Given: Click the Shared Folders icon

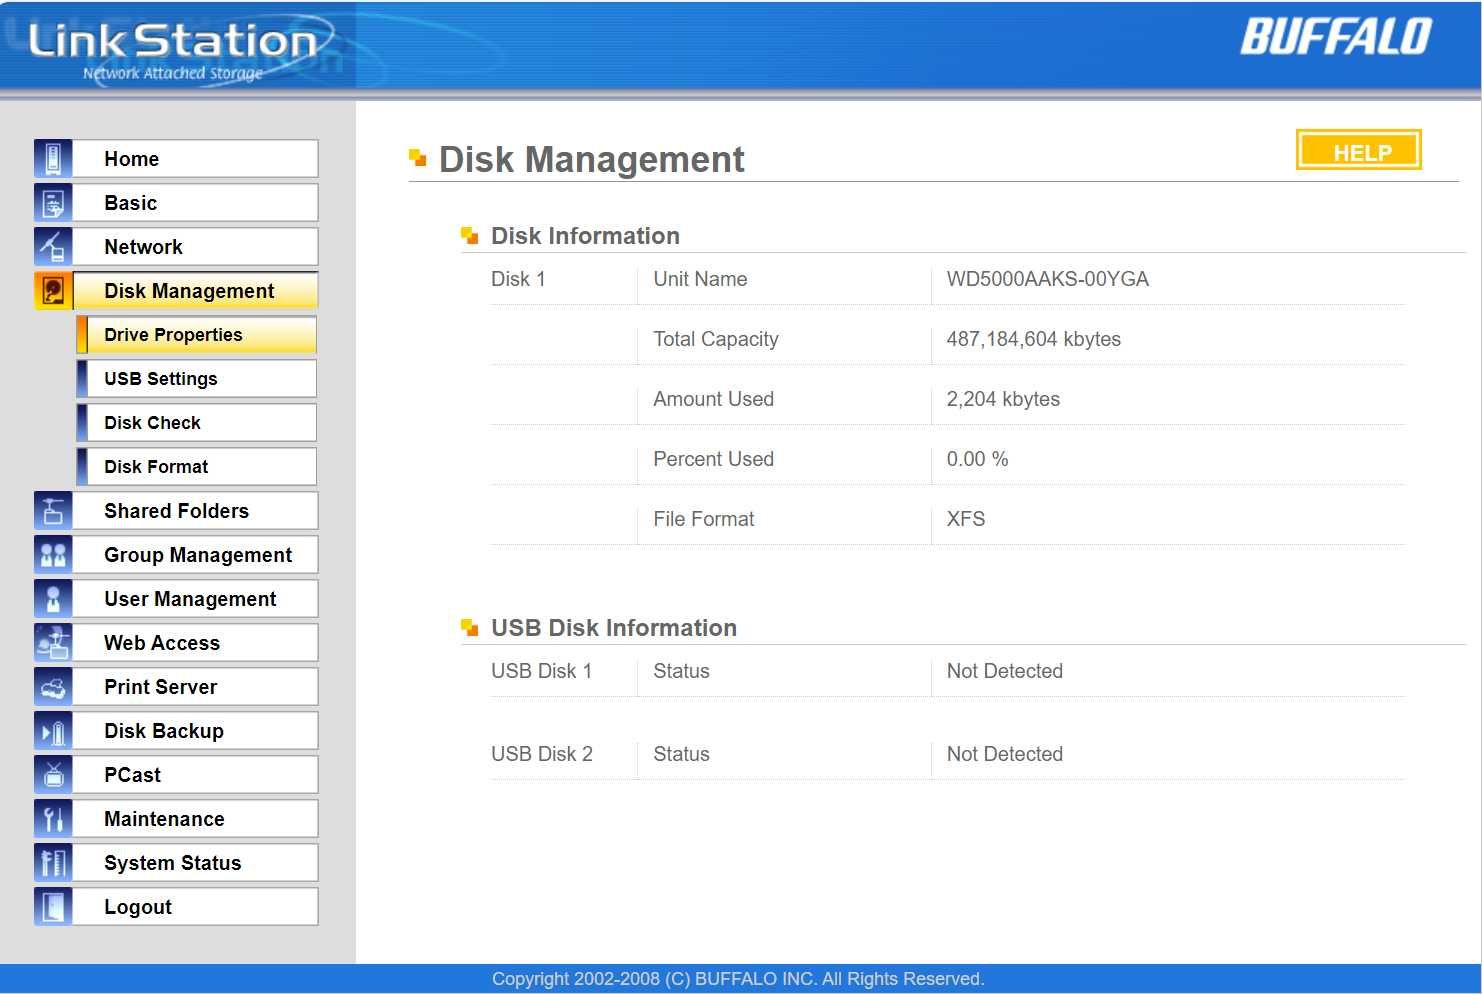Looking at the screenshot, I should tap(53, 511).
